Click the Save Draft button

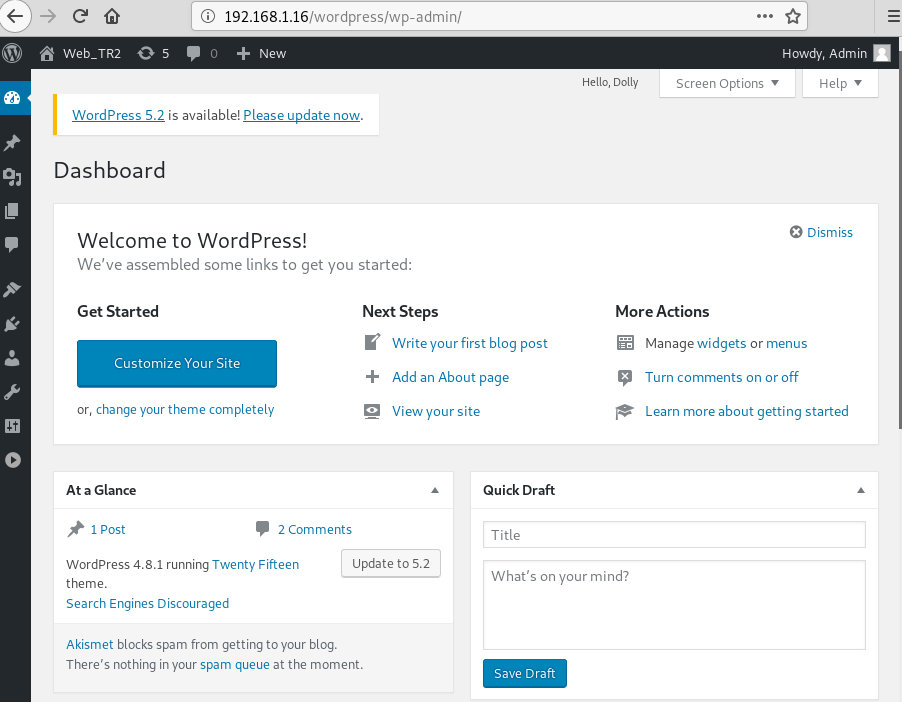point(525,673)
